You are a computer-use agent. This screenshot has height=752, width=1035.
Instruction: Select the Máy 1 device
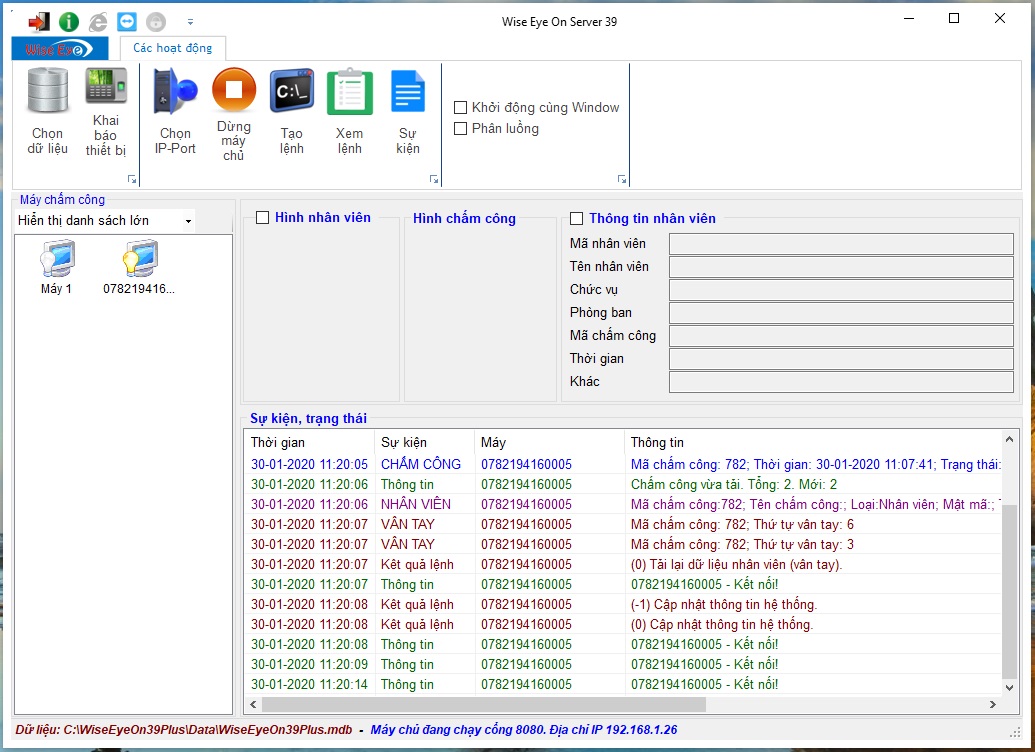point(56,268)
